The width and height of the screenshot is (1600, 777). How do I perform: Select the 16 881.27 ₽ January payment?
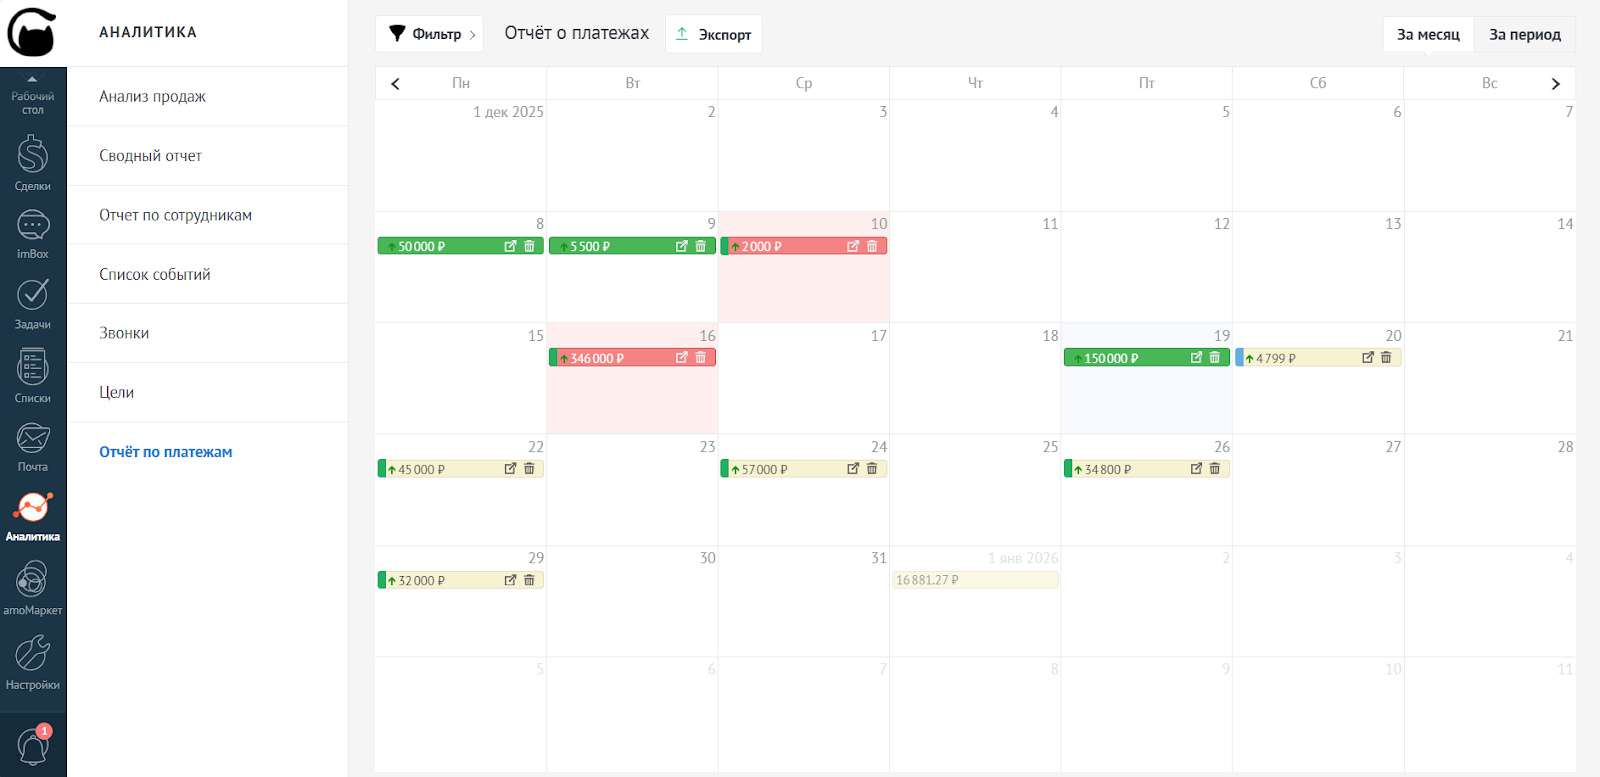[974, 580]
